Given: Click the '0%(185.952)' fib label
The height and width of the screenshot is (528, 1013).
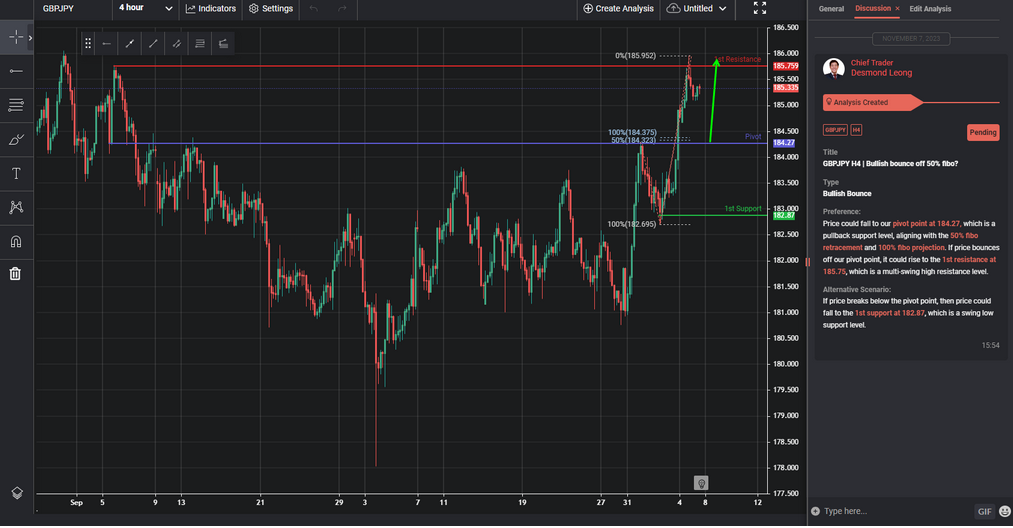Looking at the screenshot, I should tap(635, 56).
